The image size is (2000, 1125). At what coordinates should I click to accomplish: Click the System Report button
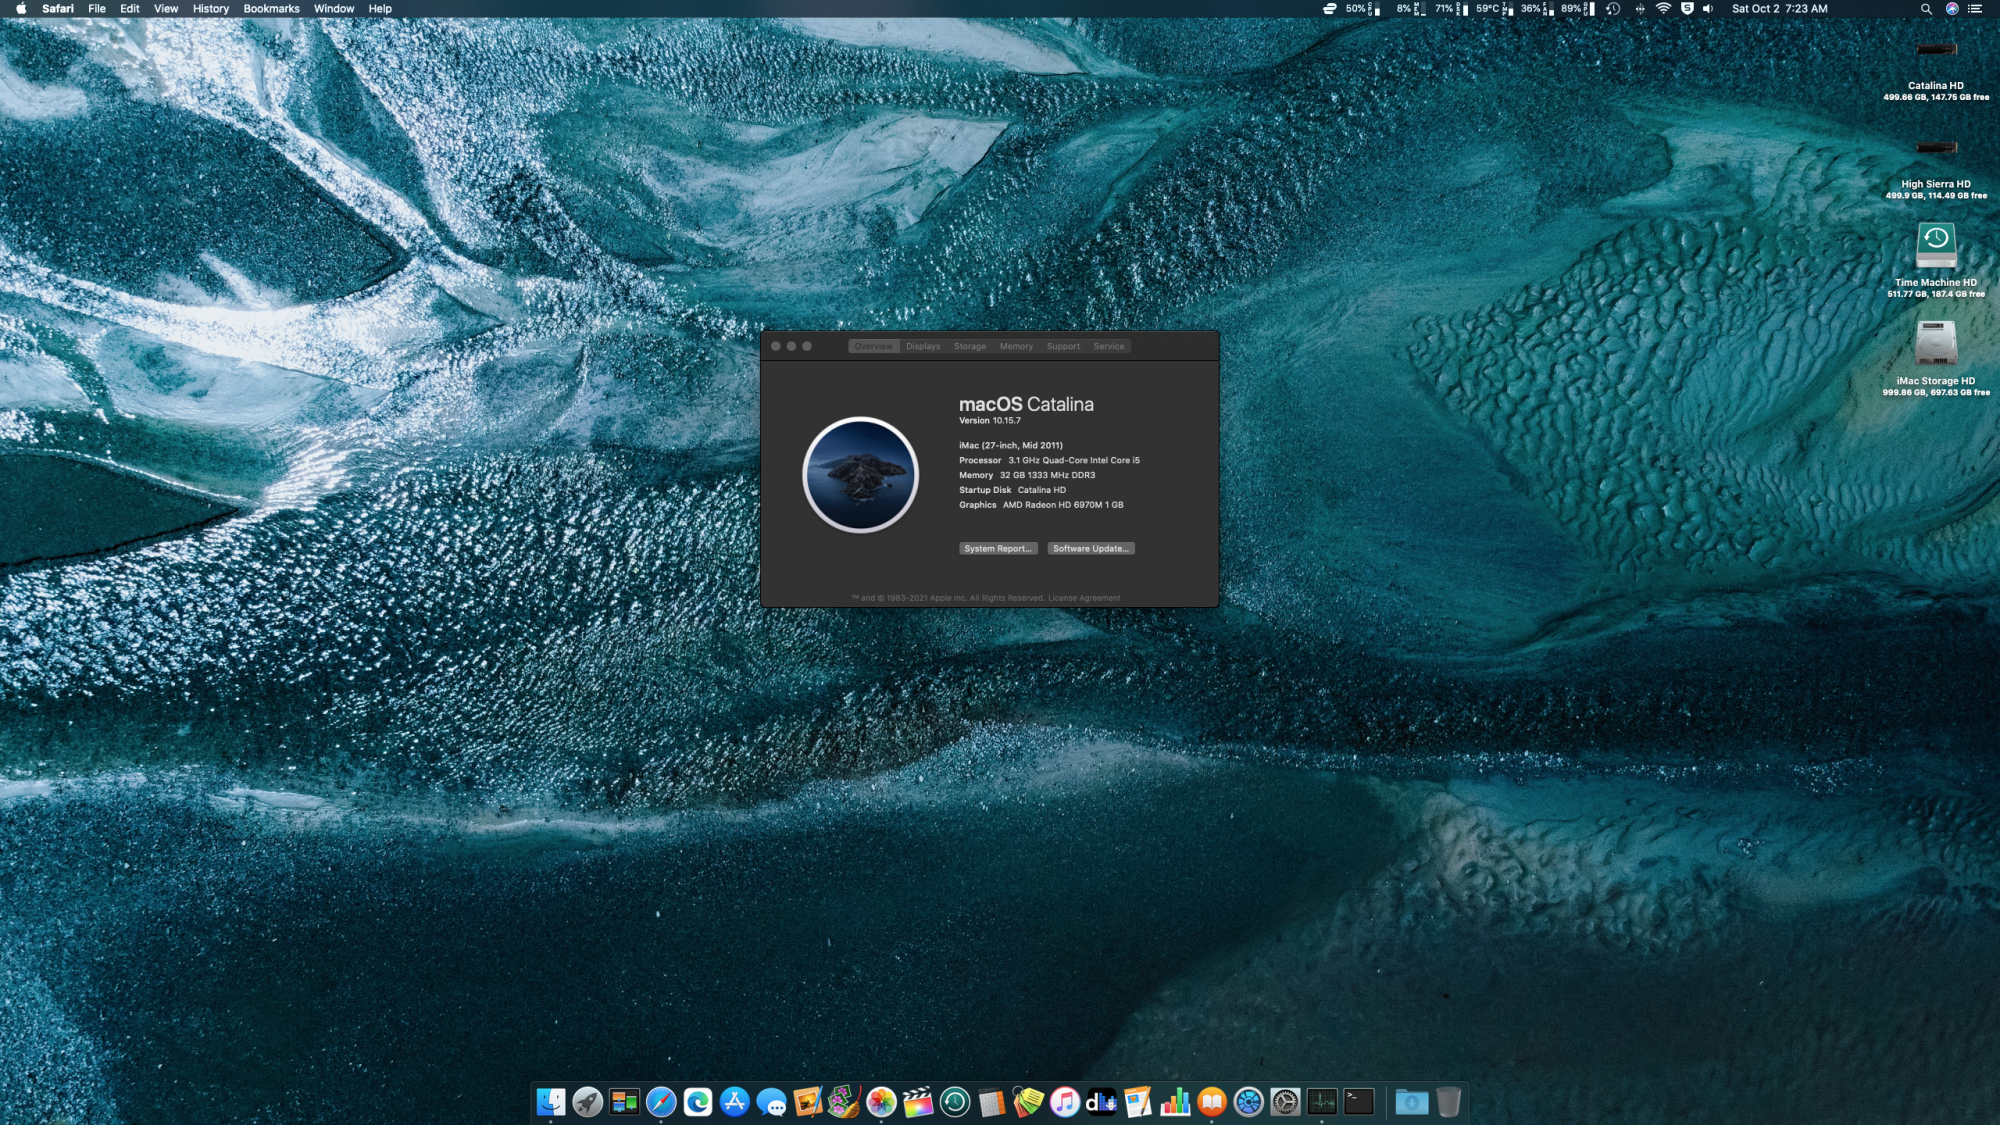[x=997, y=548]
